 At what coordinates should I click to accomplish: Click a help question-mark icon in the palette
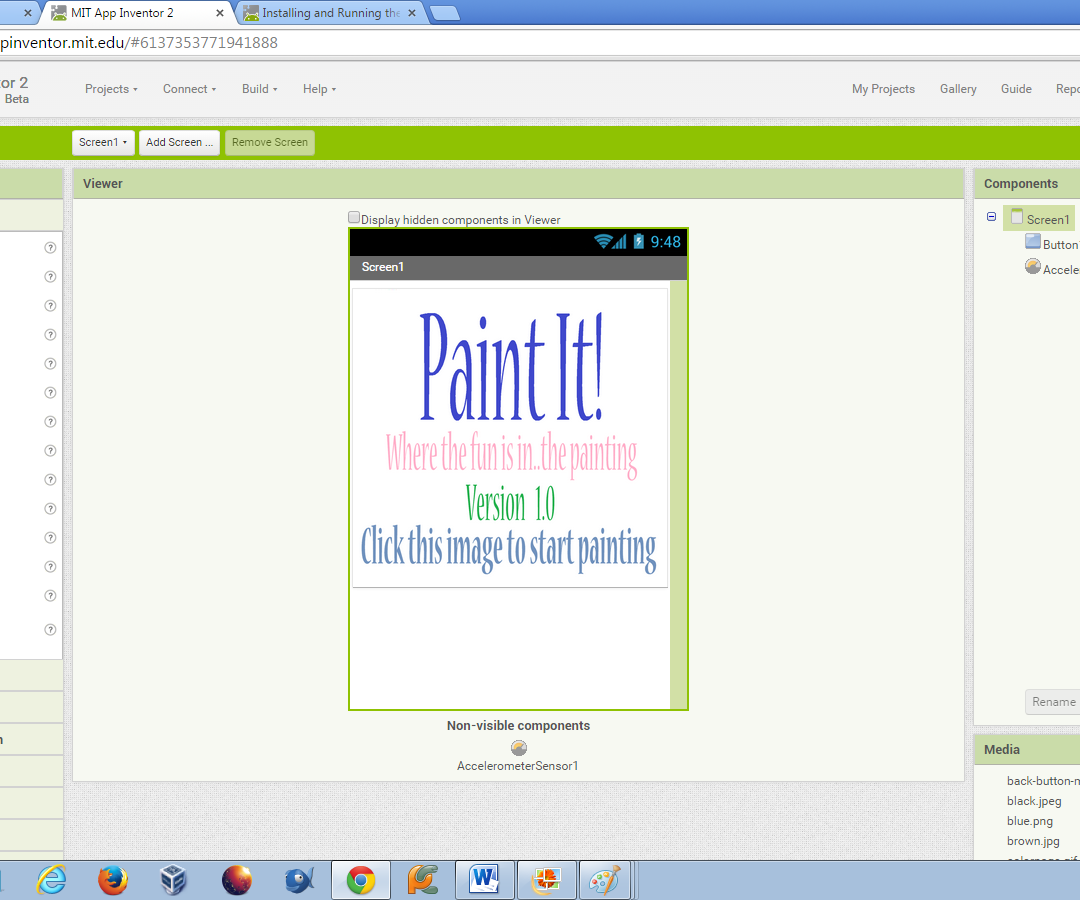click(x=50, y=247)
